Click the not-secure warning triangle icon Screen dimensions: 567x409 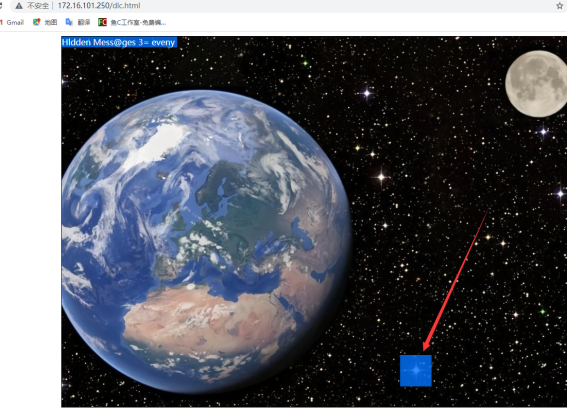point(19,5)
